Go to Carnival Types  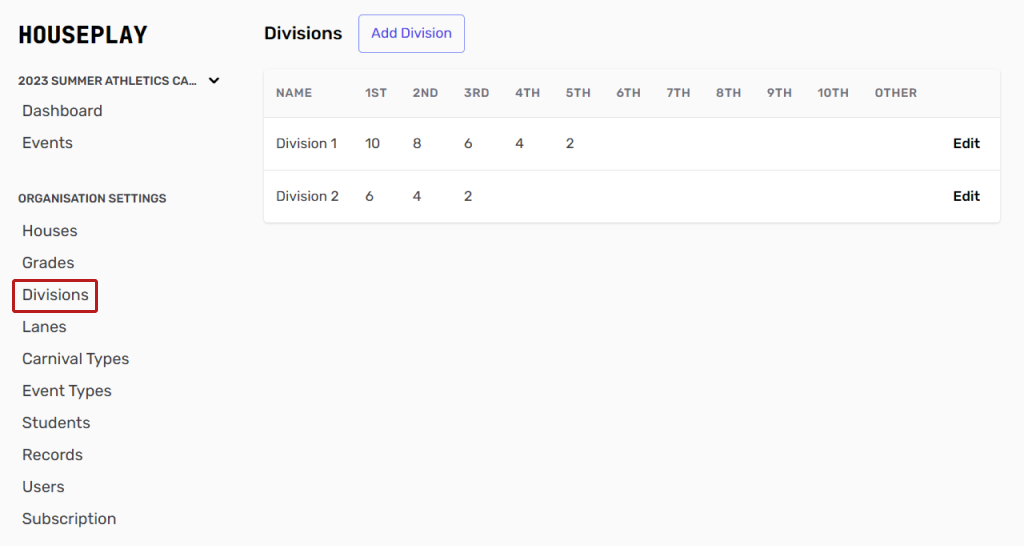pos(75,359)
